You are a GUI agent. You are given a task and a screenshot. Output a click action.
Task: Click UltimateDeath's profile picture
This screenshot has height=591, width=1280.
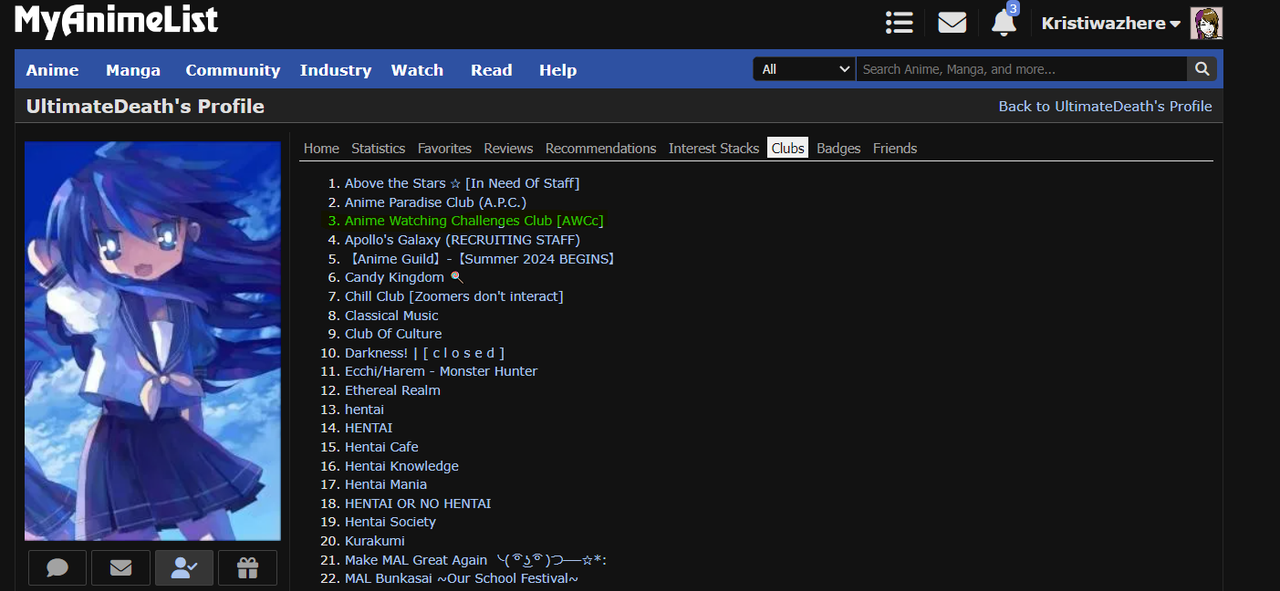pyautogui.click(x=153, y=341)
